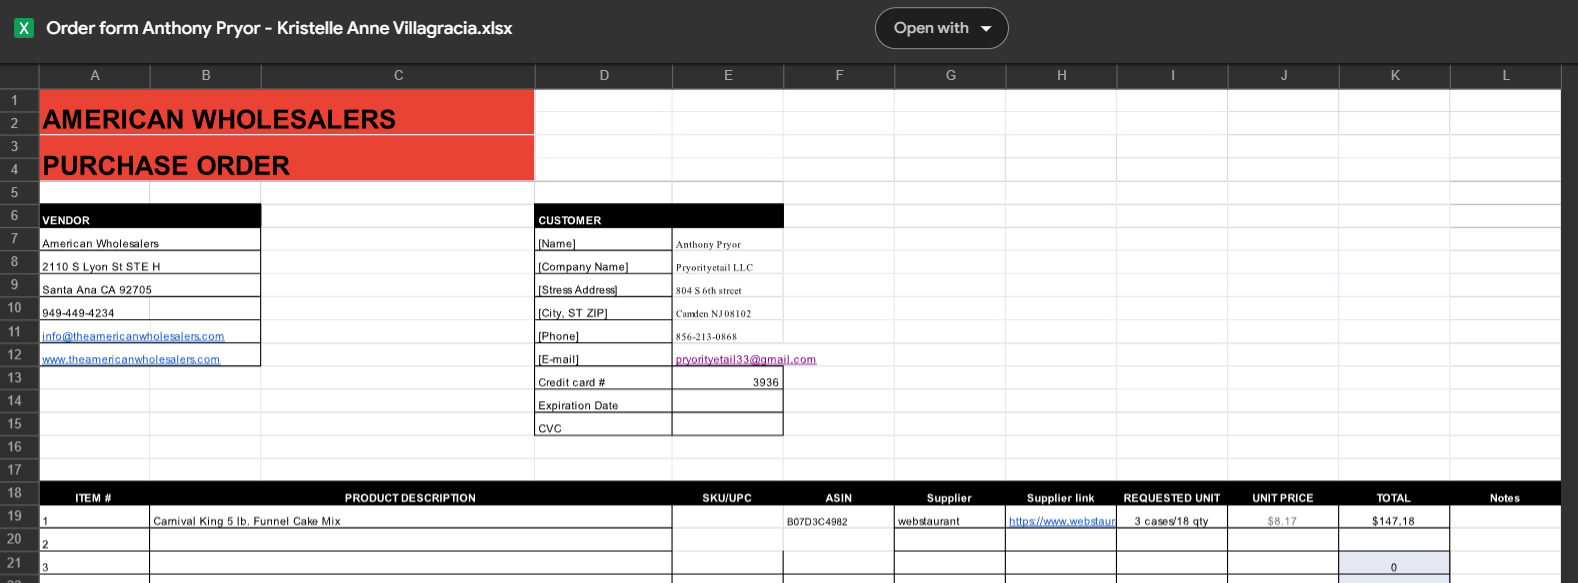Click the credit card value 3936 cell

point(728,378)
